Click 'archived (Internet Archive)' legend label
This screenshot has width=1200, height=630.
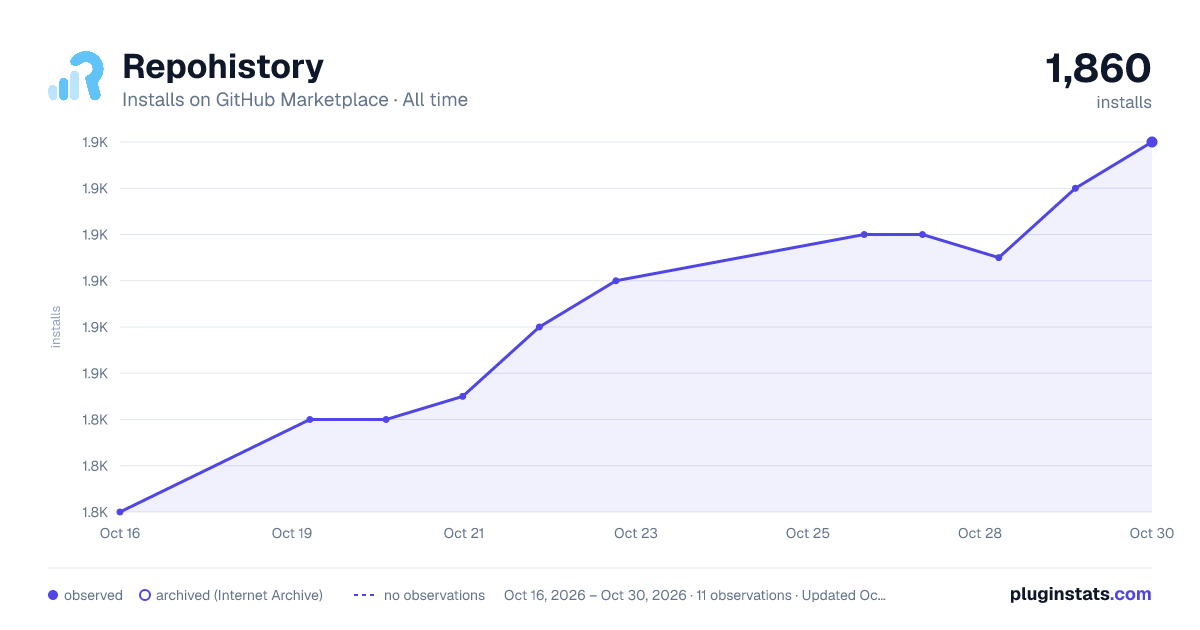coord(239,595)
